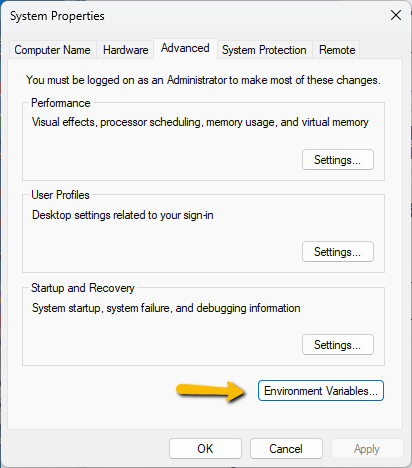The image size is (412, 468).
Task: Open Startup and Recovery Settings button
Action: point(338,345)
